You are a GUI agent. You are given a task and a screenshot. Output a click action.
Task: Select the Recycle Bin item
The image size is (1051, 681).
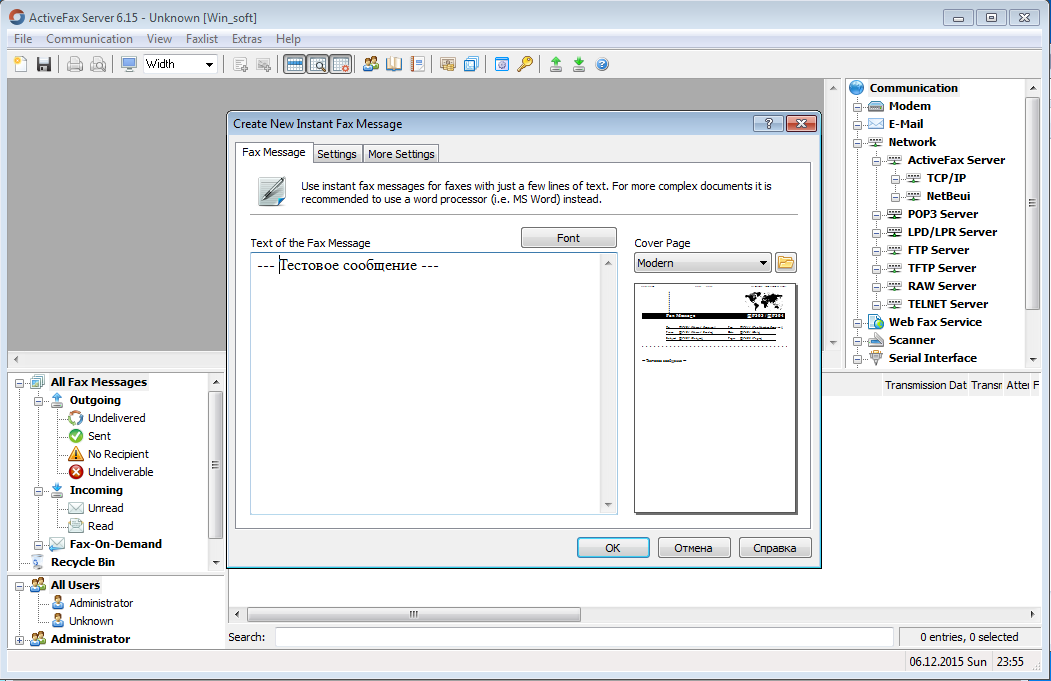(x=82, y=562)
